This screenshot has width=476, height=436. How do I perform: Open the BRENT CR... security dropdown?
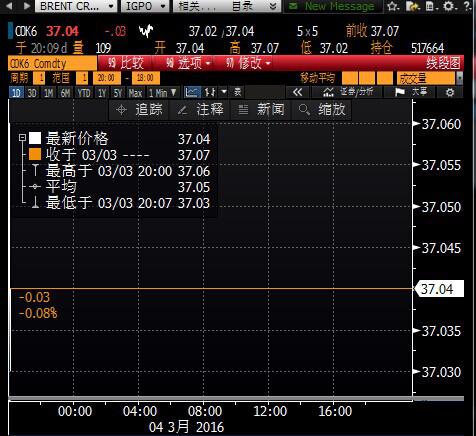click(76, 6)
